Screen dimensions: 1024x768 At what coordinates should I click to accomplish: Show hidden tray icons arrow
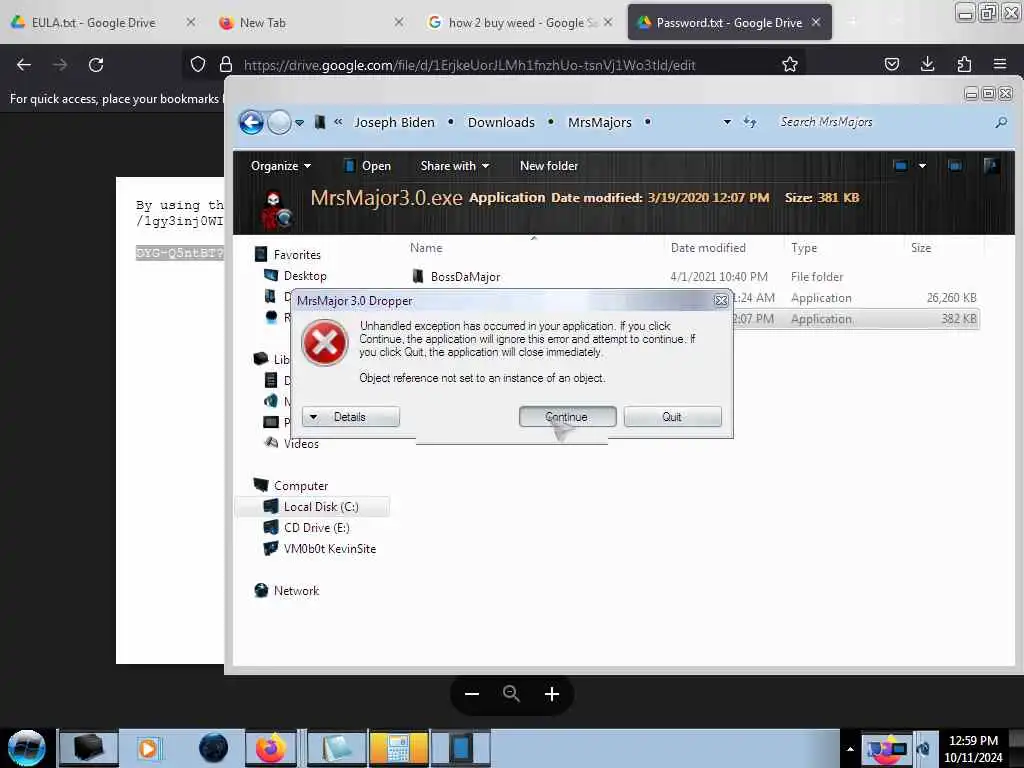(x=850, y=749)
